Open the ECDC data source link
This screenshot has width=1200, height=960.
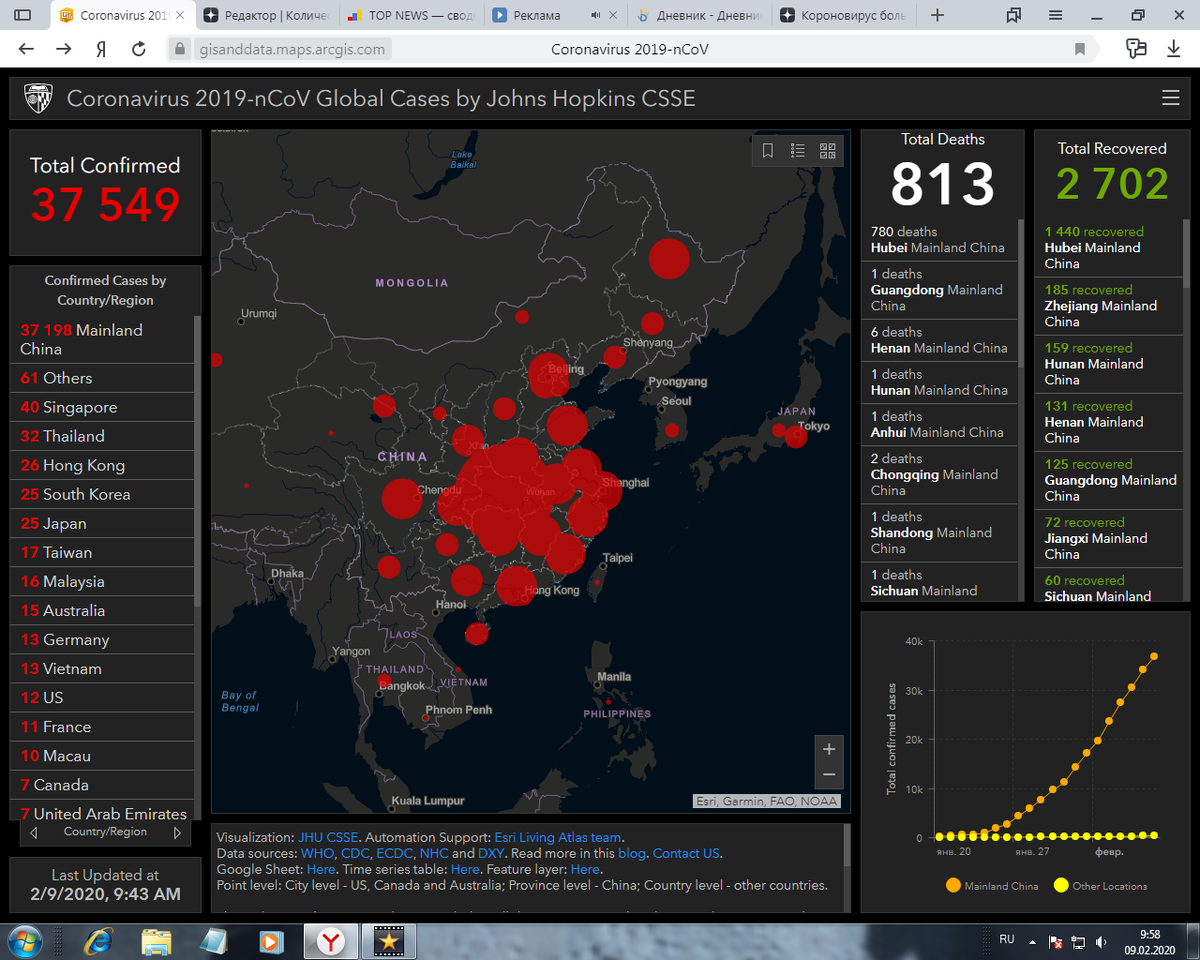395,854
